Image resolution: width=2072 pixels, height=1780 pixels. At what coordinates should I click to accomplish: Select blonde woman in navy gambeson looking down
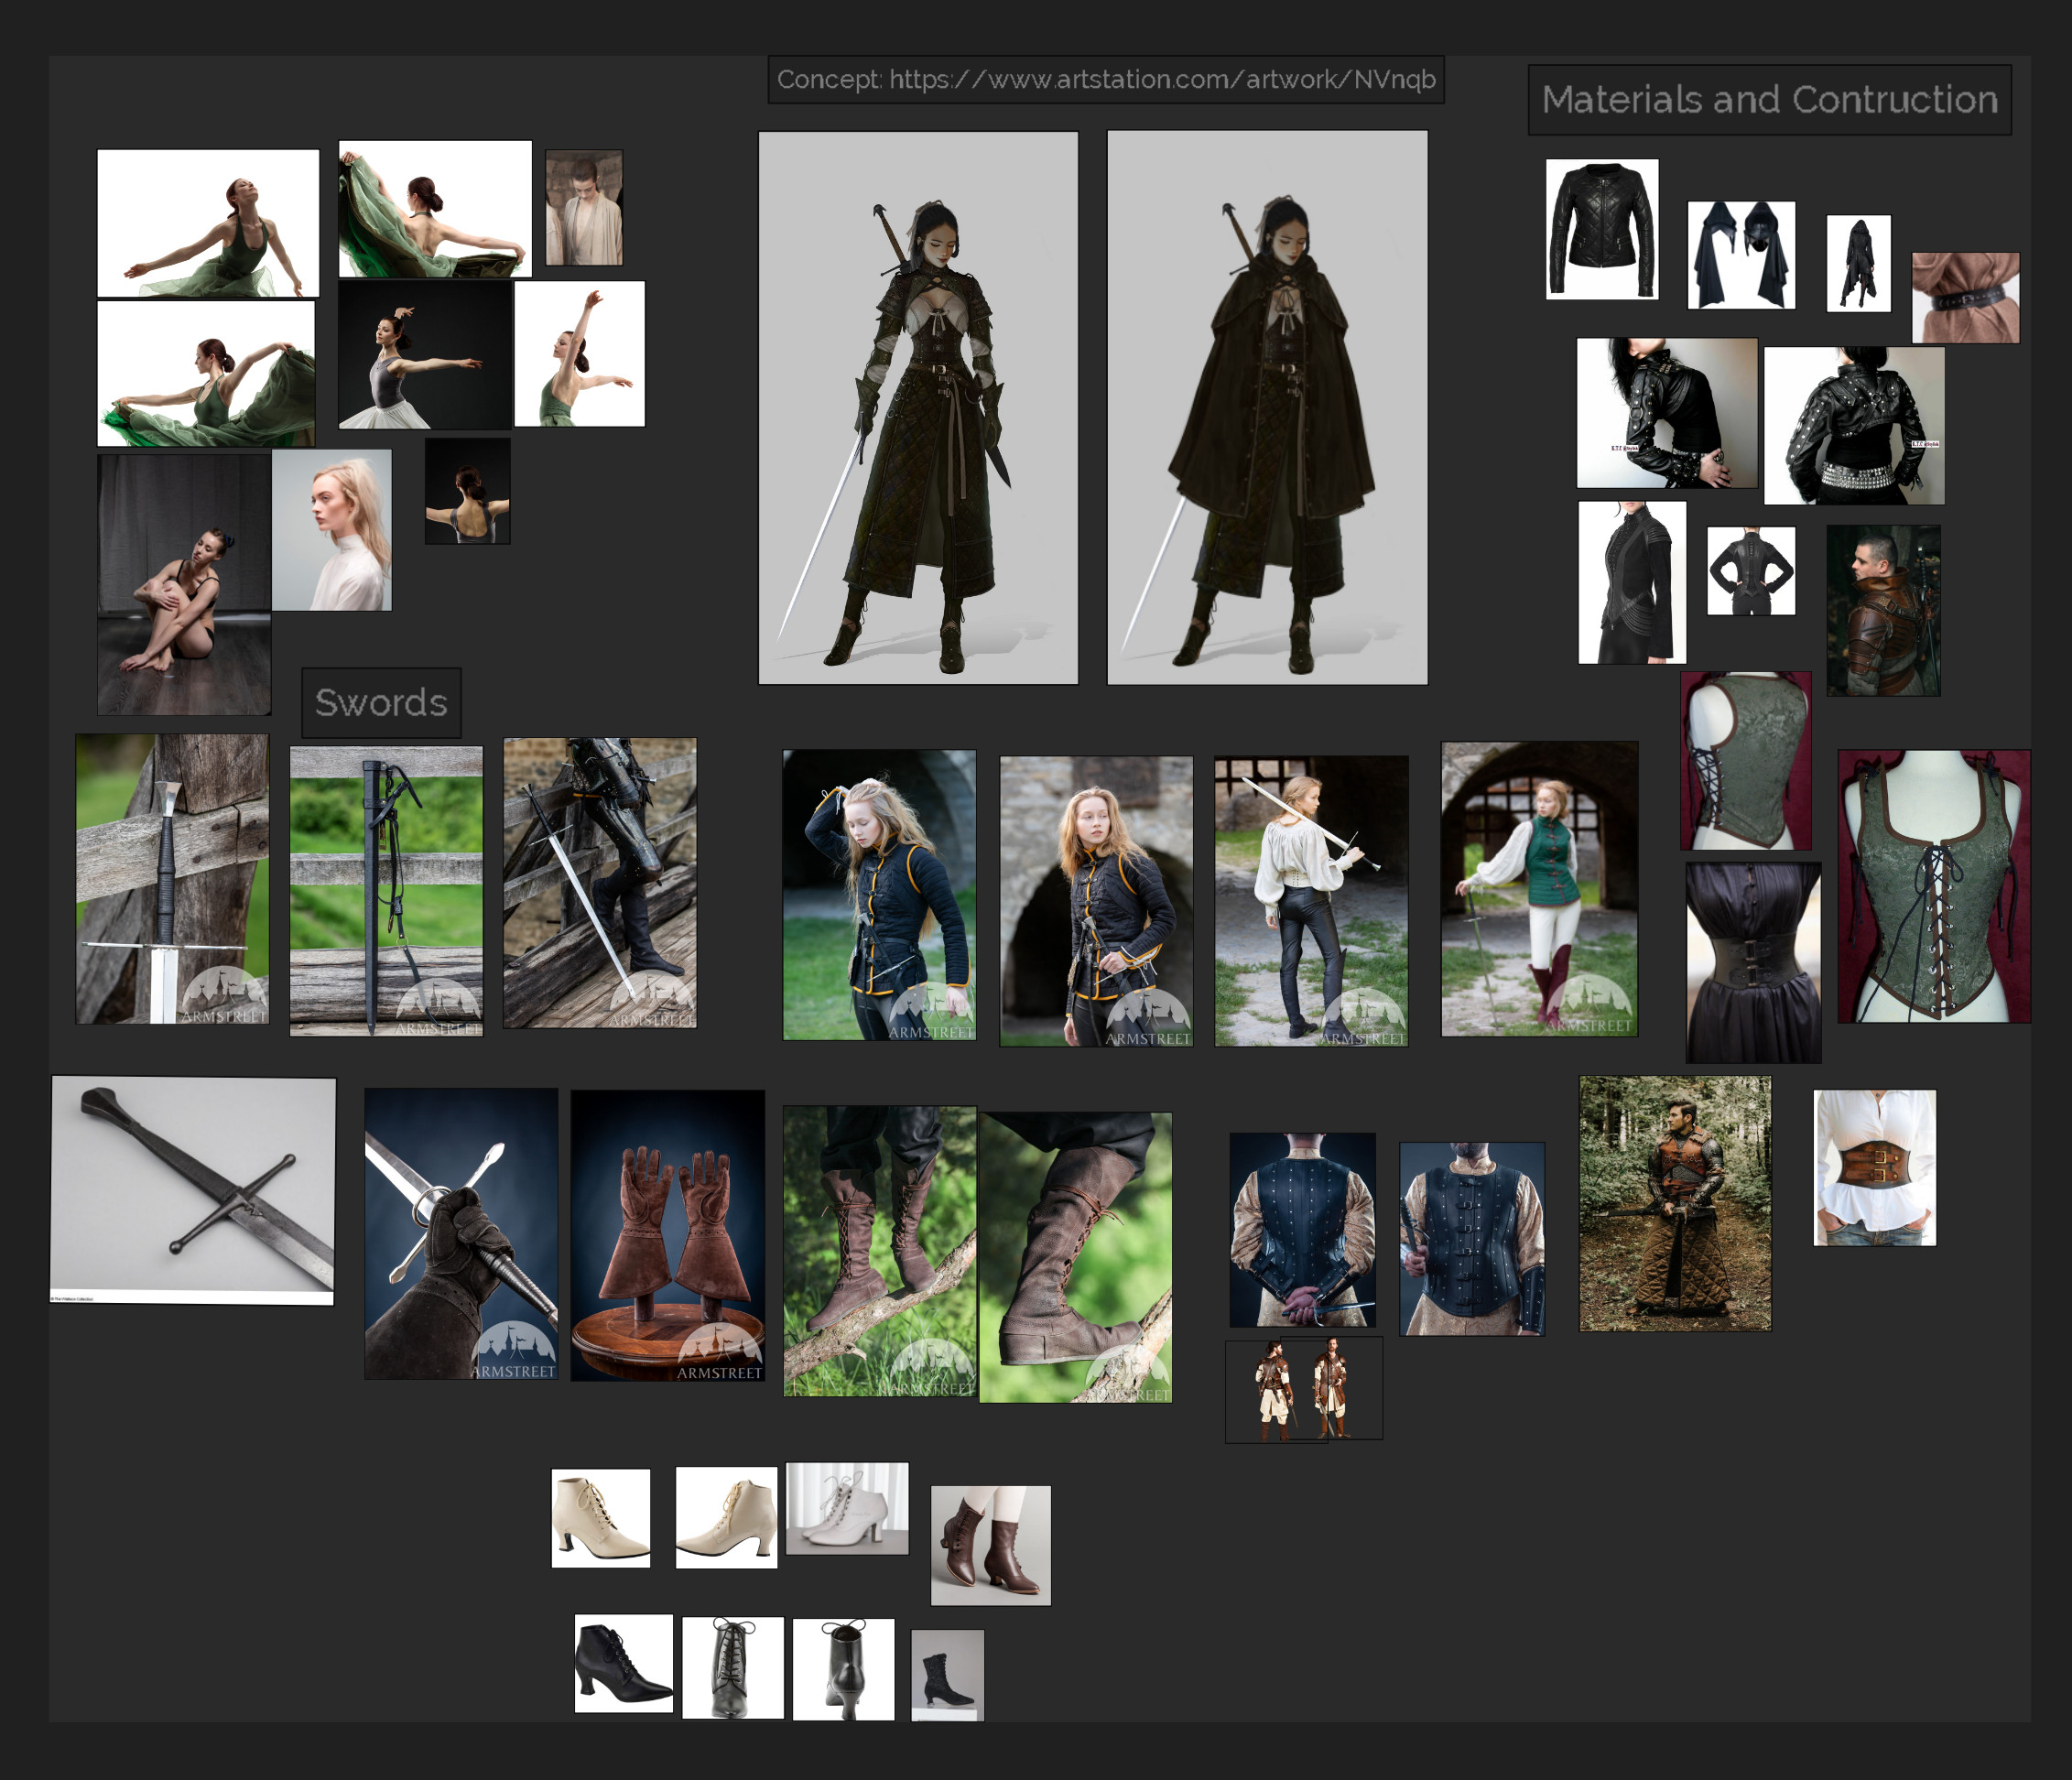pyautogui.click(x=879, y=895)
